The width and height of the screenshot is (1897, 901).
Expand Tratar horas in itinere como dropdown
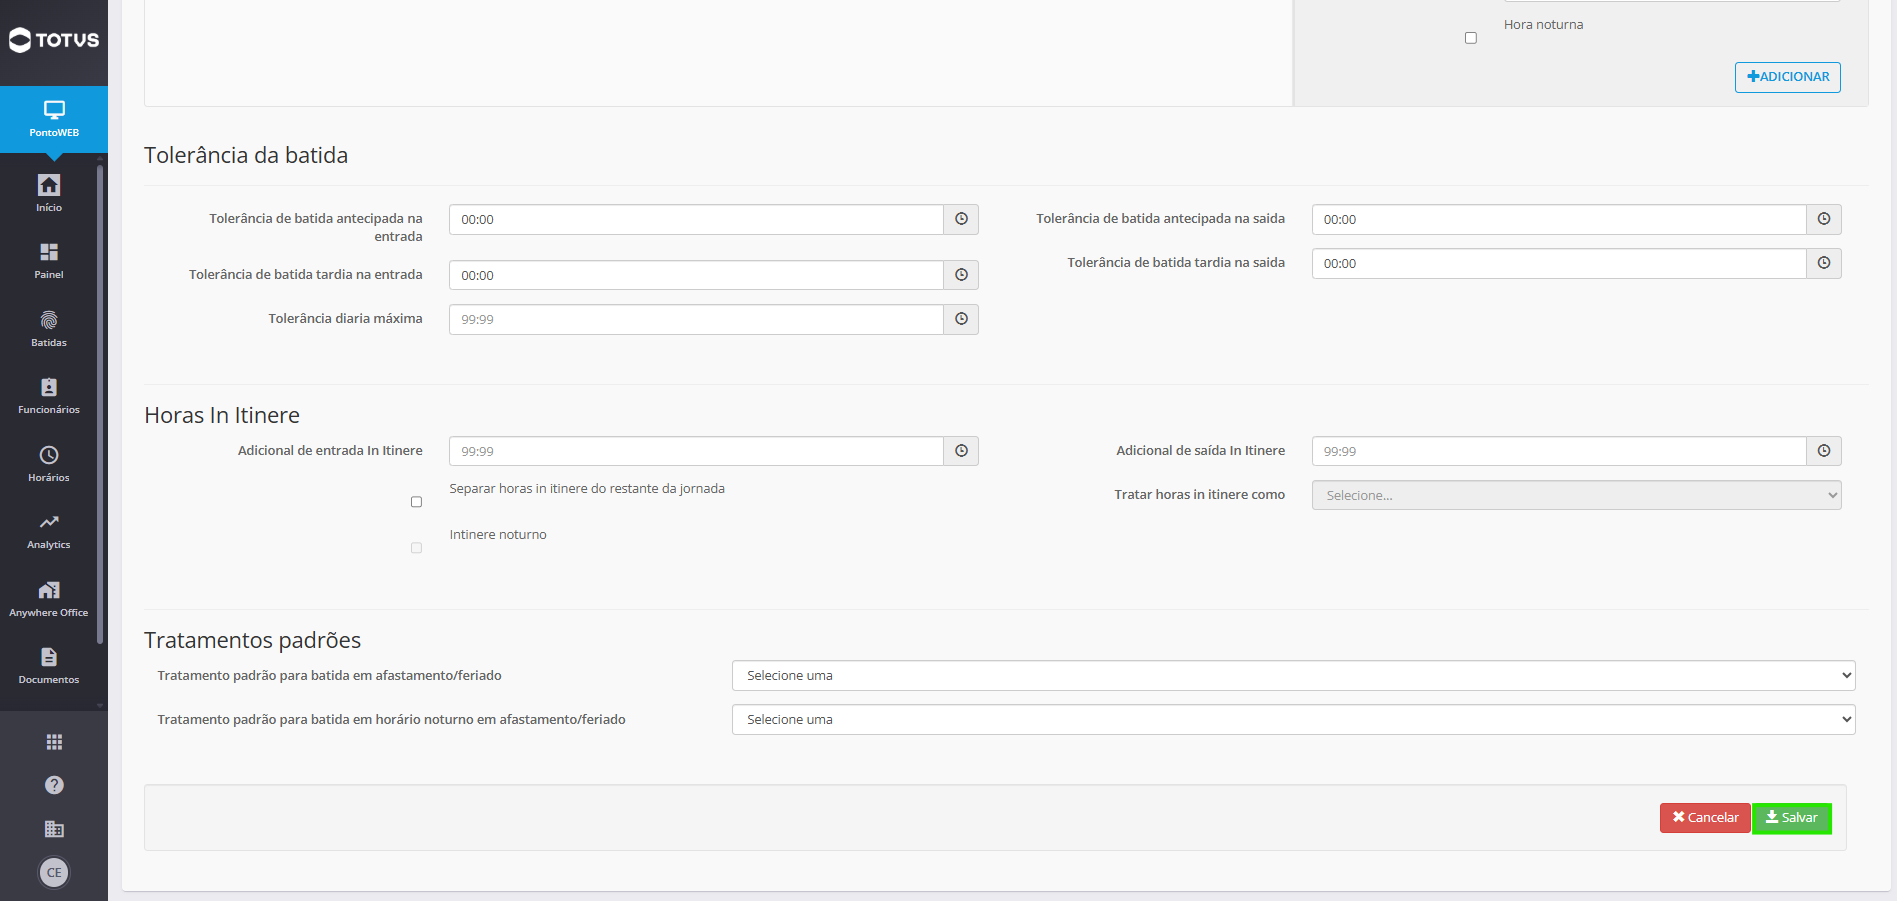pos(1576,495)
